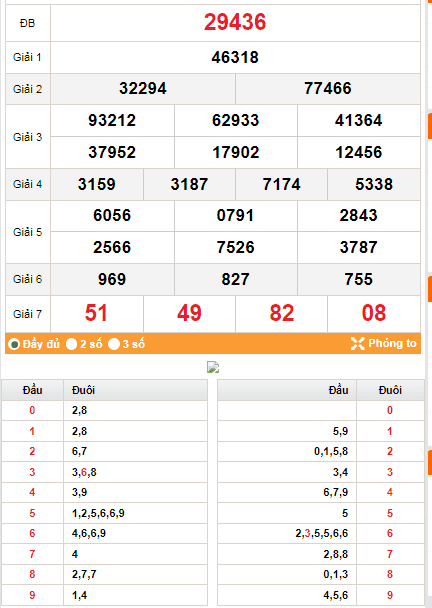Click Giải 3 number 62933
Image resolution: width=432 pixels, height=608 pixels.
[235, 120]
